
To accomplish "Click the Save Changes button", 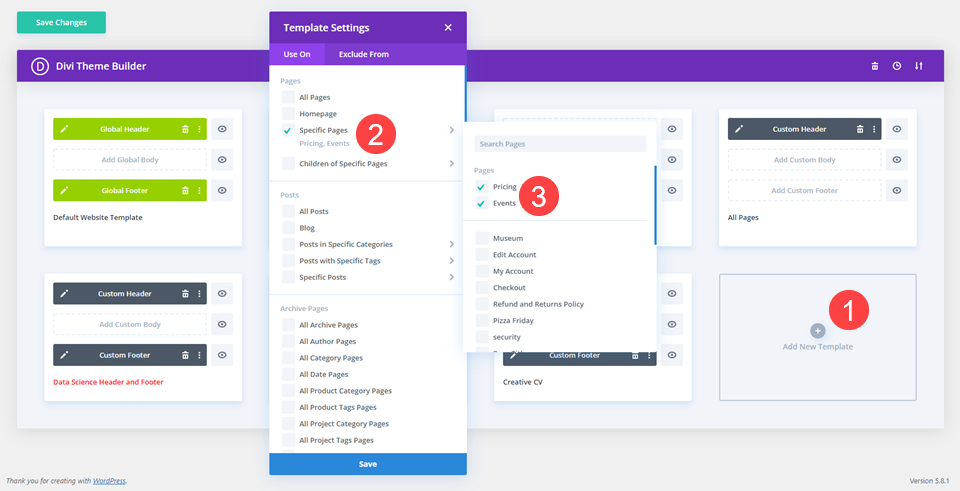I will [x=61, y=23].
